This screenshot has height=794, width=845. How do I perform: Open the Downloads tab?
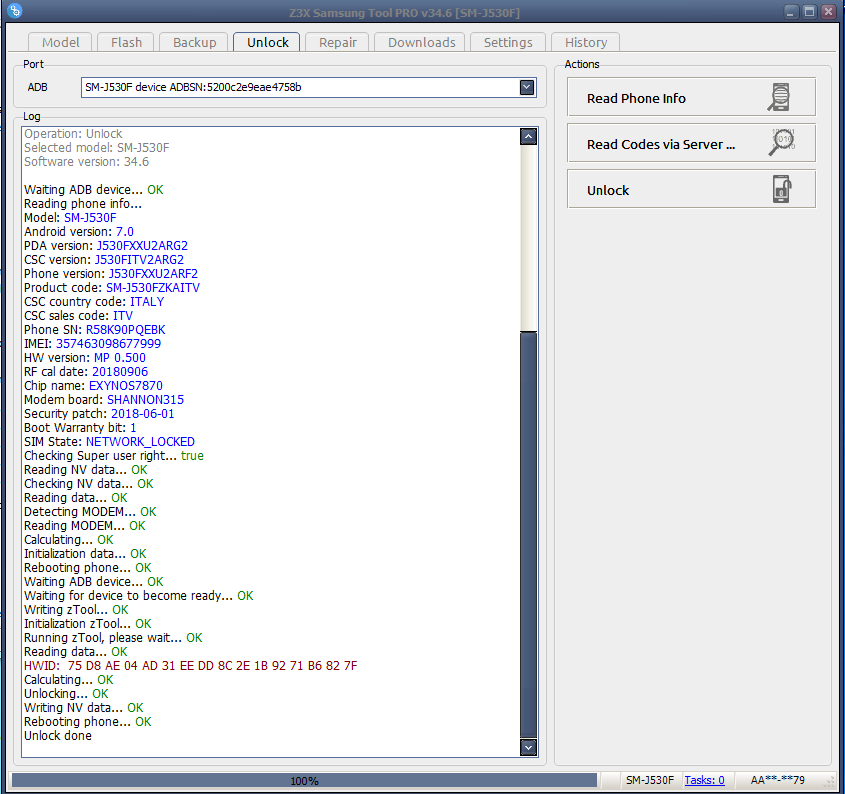point(421,42)
